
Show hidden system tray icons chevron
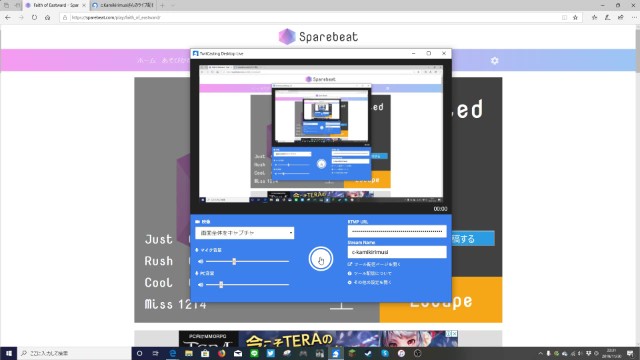(x=540, y=353)
